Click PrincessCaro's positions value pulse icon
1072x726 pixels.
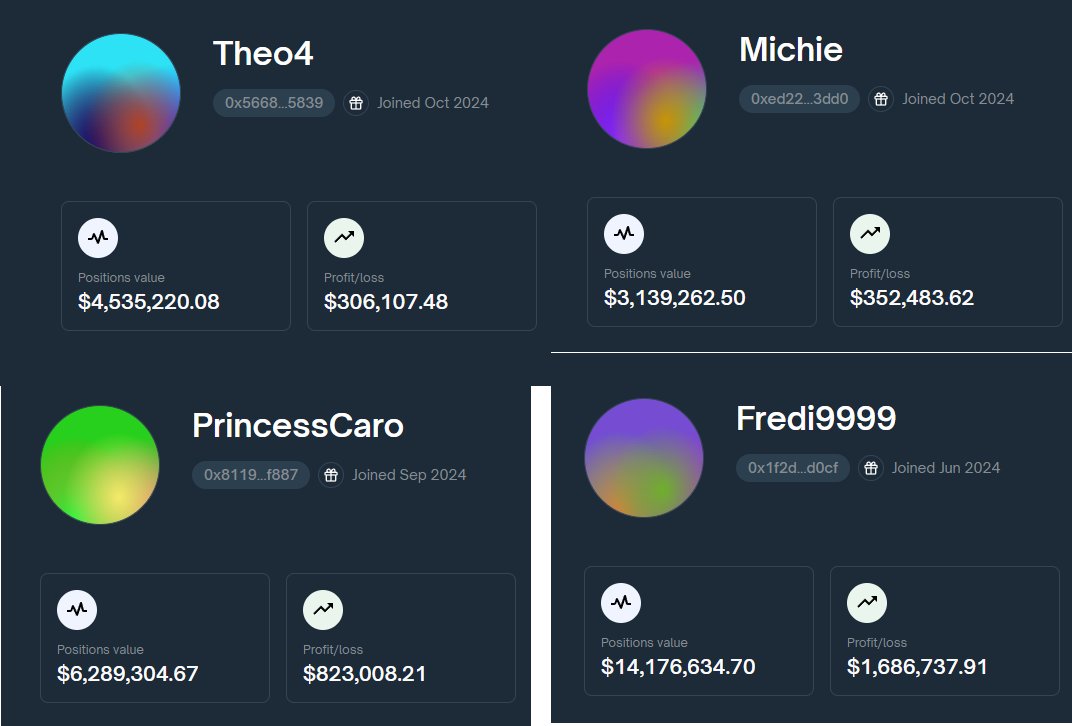(77, 610)
